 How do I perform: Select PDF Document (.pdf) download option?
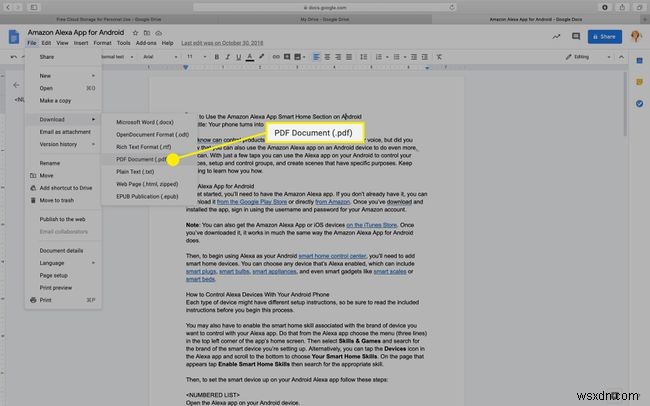141,159
